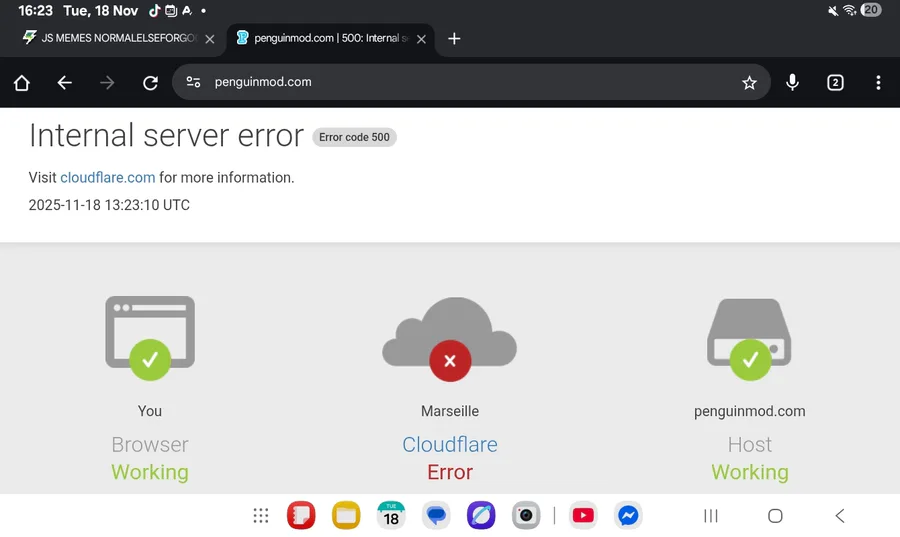
Task: Open the calendar app showing 18
Action: pos(391,515)
